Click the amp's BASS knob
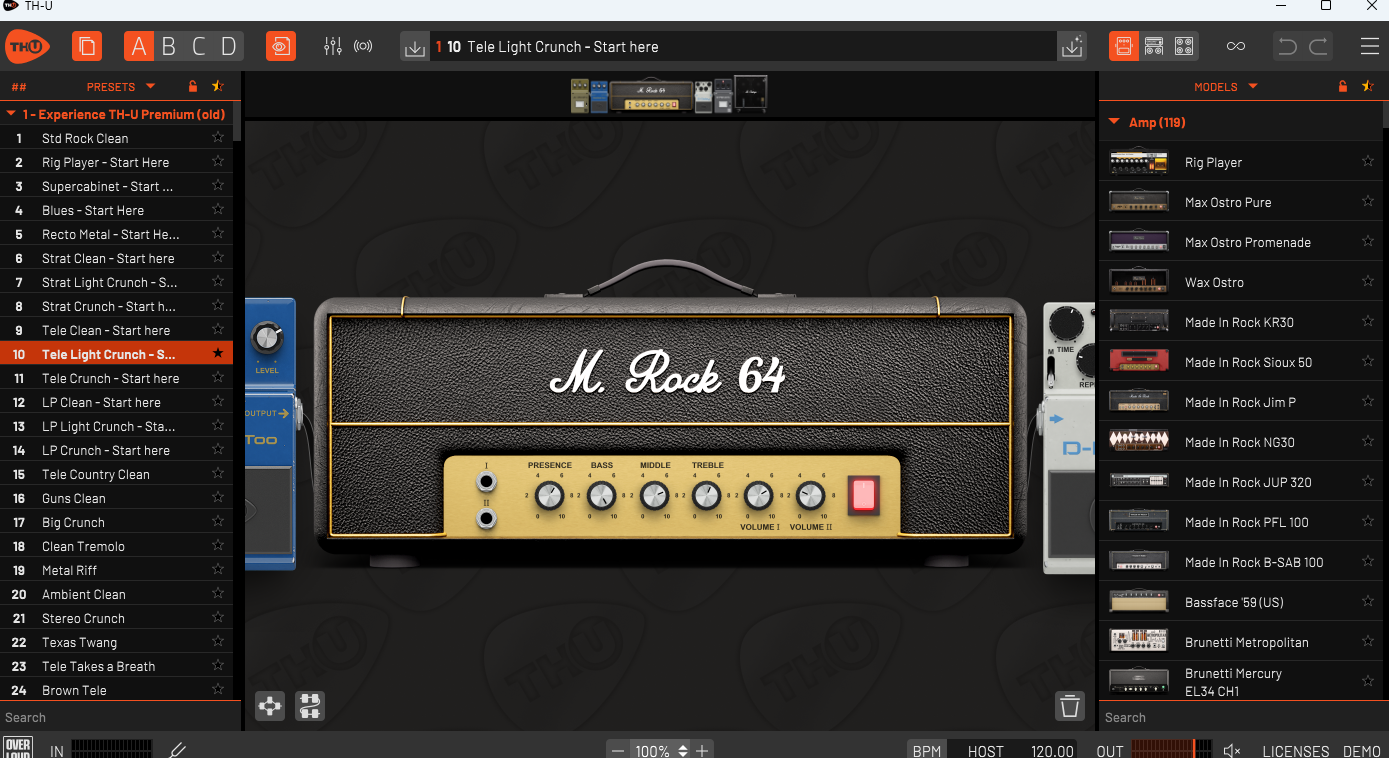The width and height of the screenshot is (1389, 758). [602, 495]
